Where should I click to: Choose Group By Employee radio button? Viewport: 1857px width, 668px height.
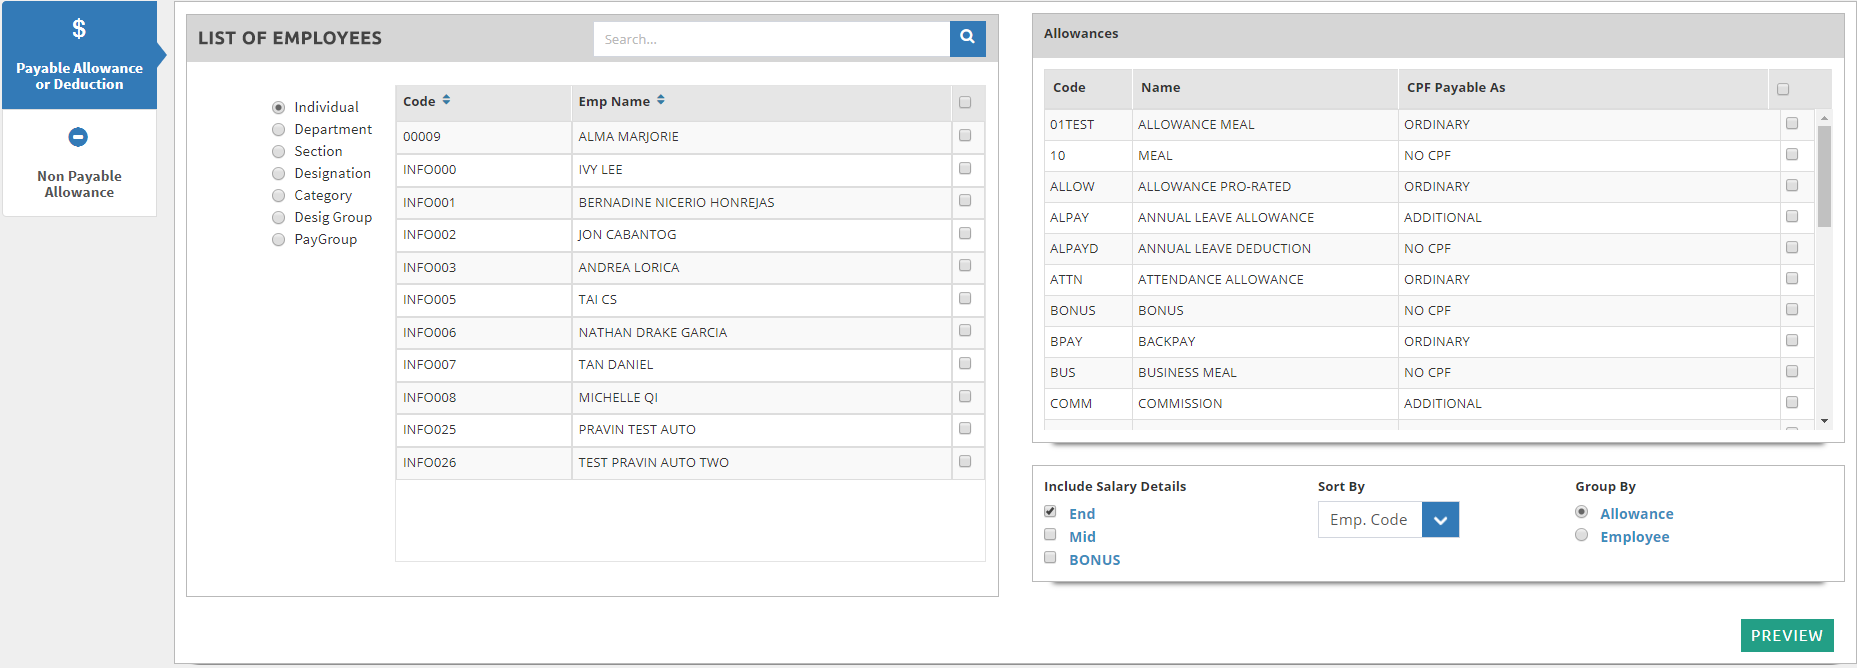pos(1581,535)
